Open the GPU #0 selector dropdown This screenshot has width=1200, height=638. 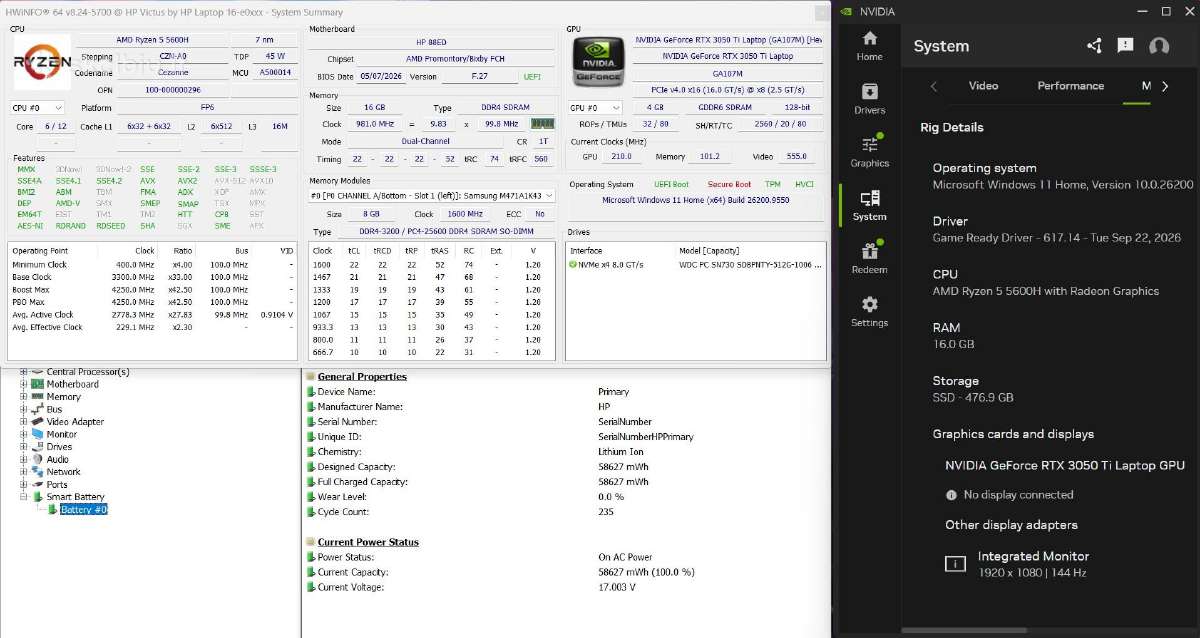[596, 107]
